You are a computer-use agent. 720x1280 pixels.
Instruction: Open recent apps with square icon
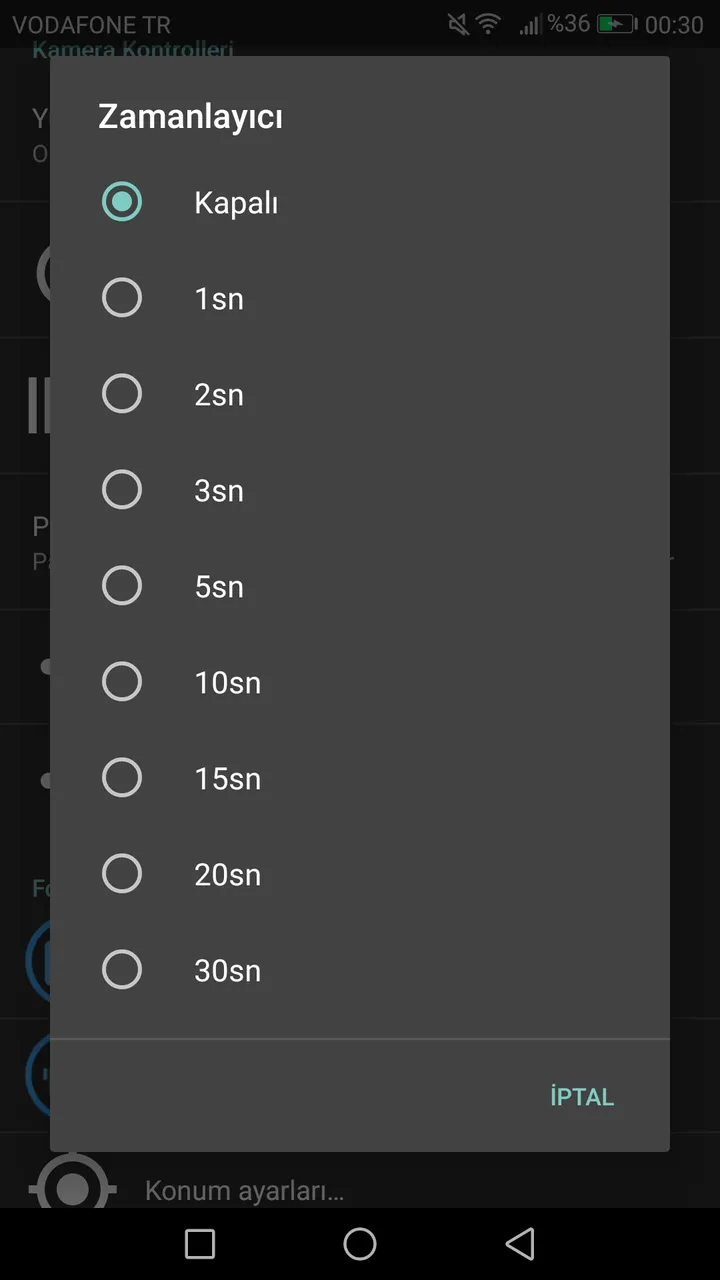pyautogui.click(x=200, y=1244)
